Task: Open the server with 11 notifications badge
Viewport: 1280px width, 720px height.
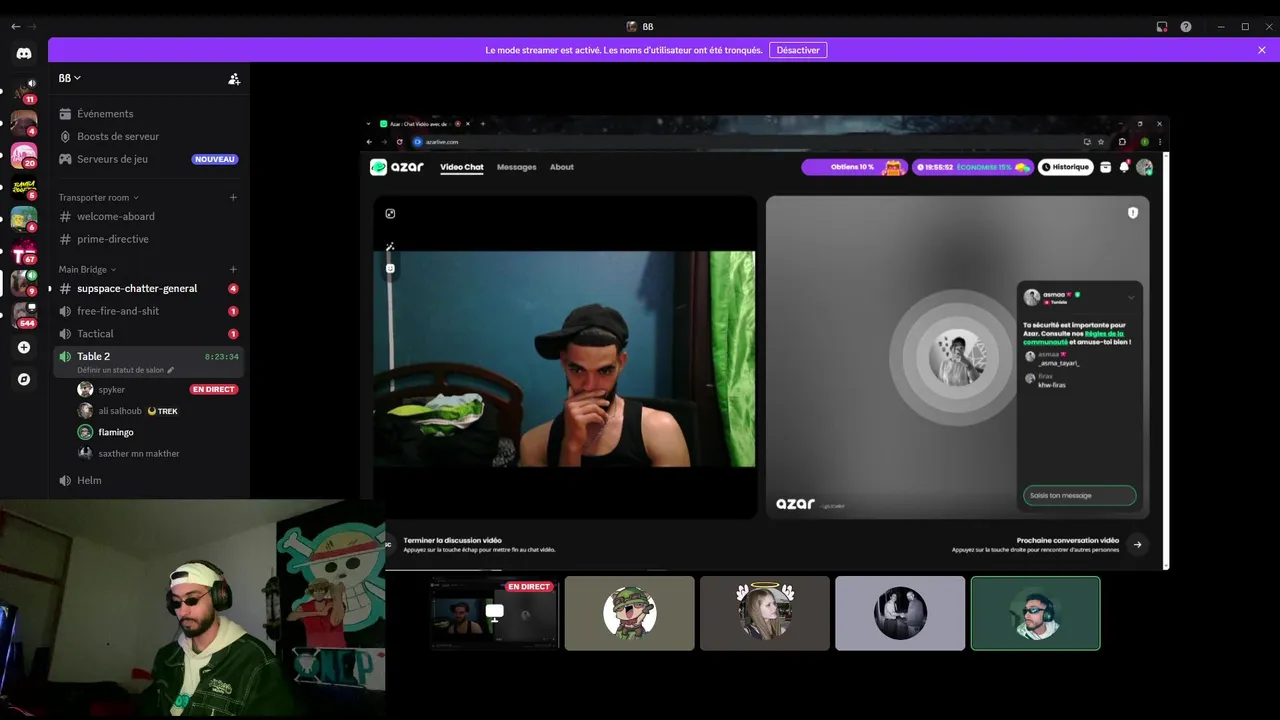Action: pyautogui.click(x=24, y=91)
